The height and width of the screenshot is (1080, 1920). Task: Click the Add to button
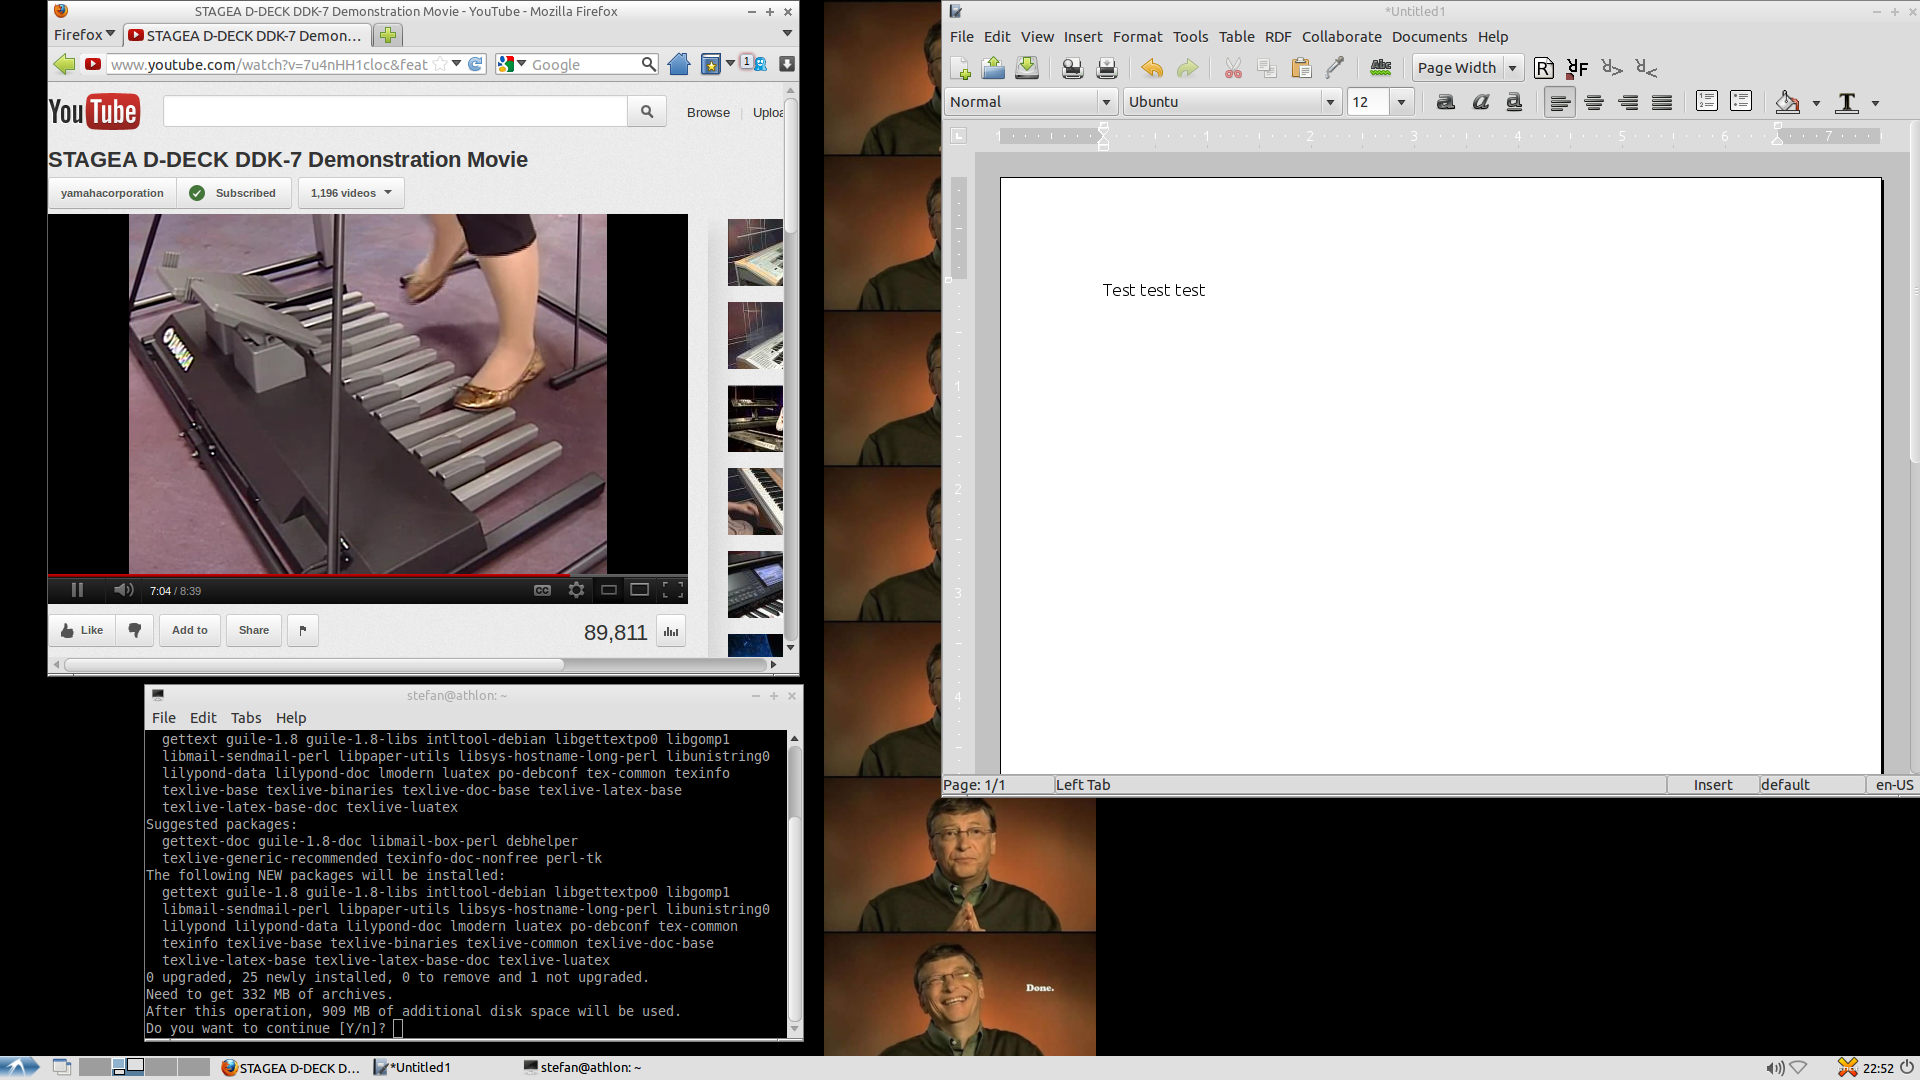(x=190, y=630)
